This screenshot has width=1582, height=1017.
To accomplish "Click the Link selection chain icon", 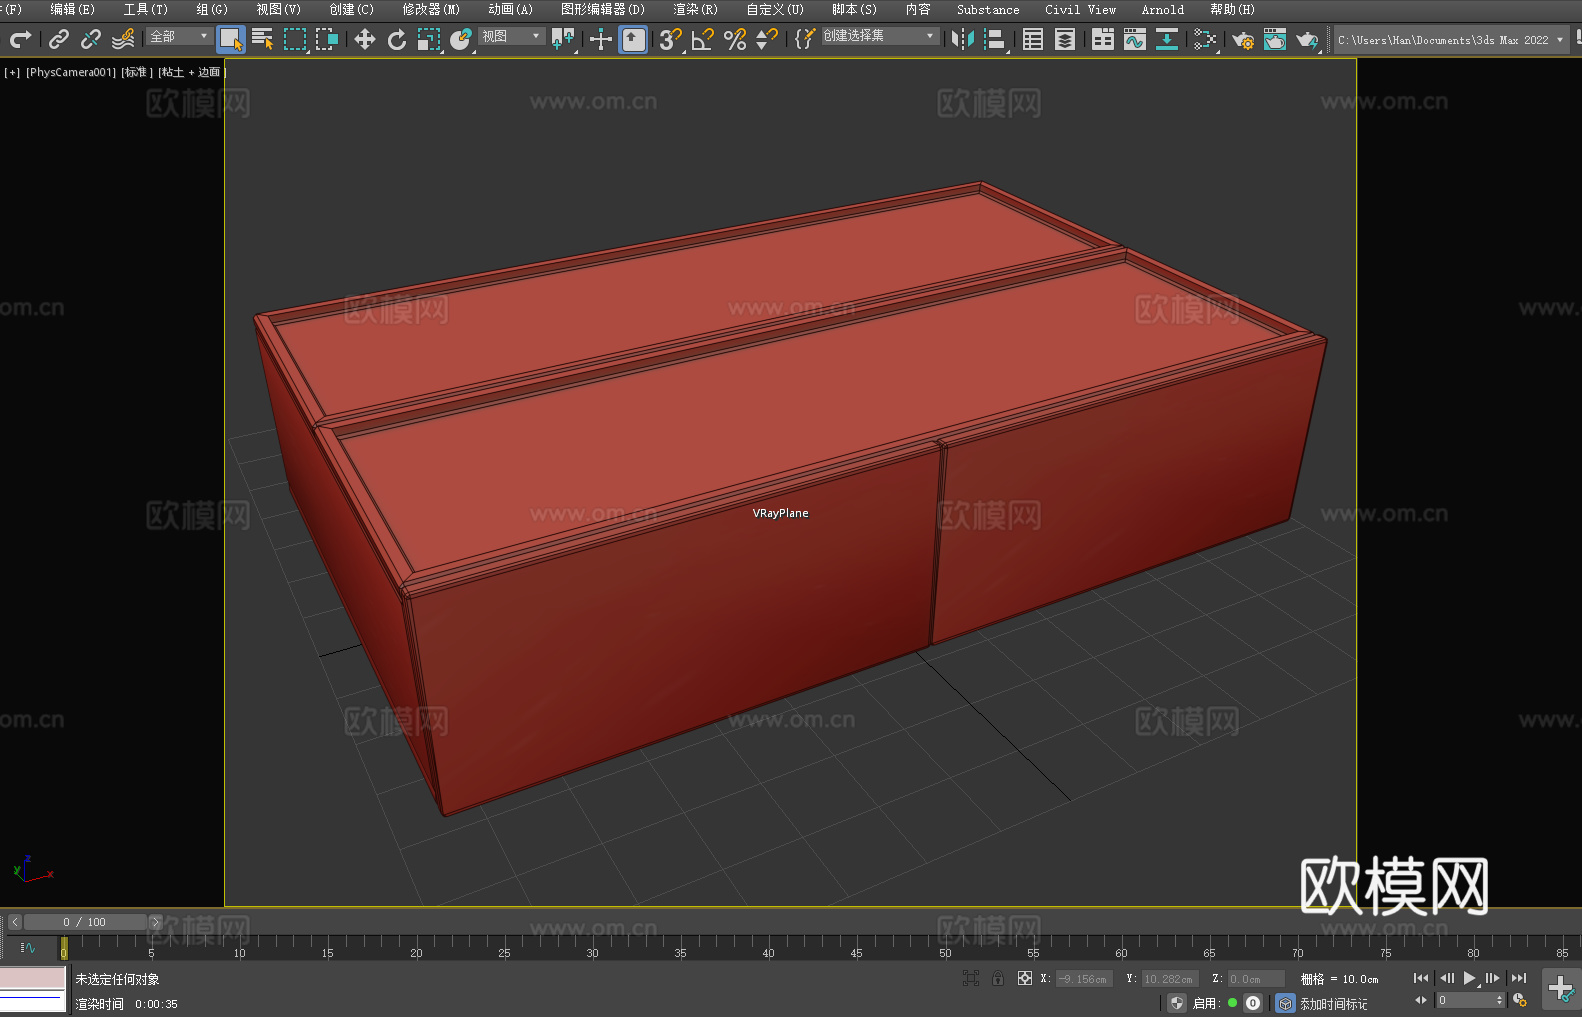I will click(59, 39).
